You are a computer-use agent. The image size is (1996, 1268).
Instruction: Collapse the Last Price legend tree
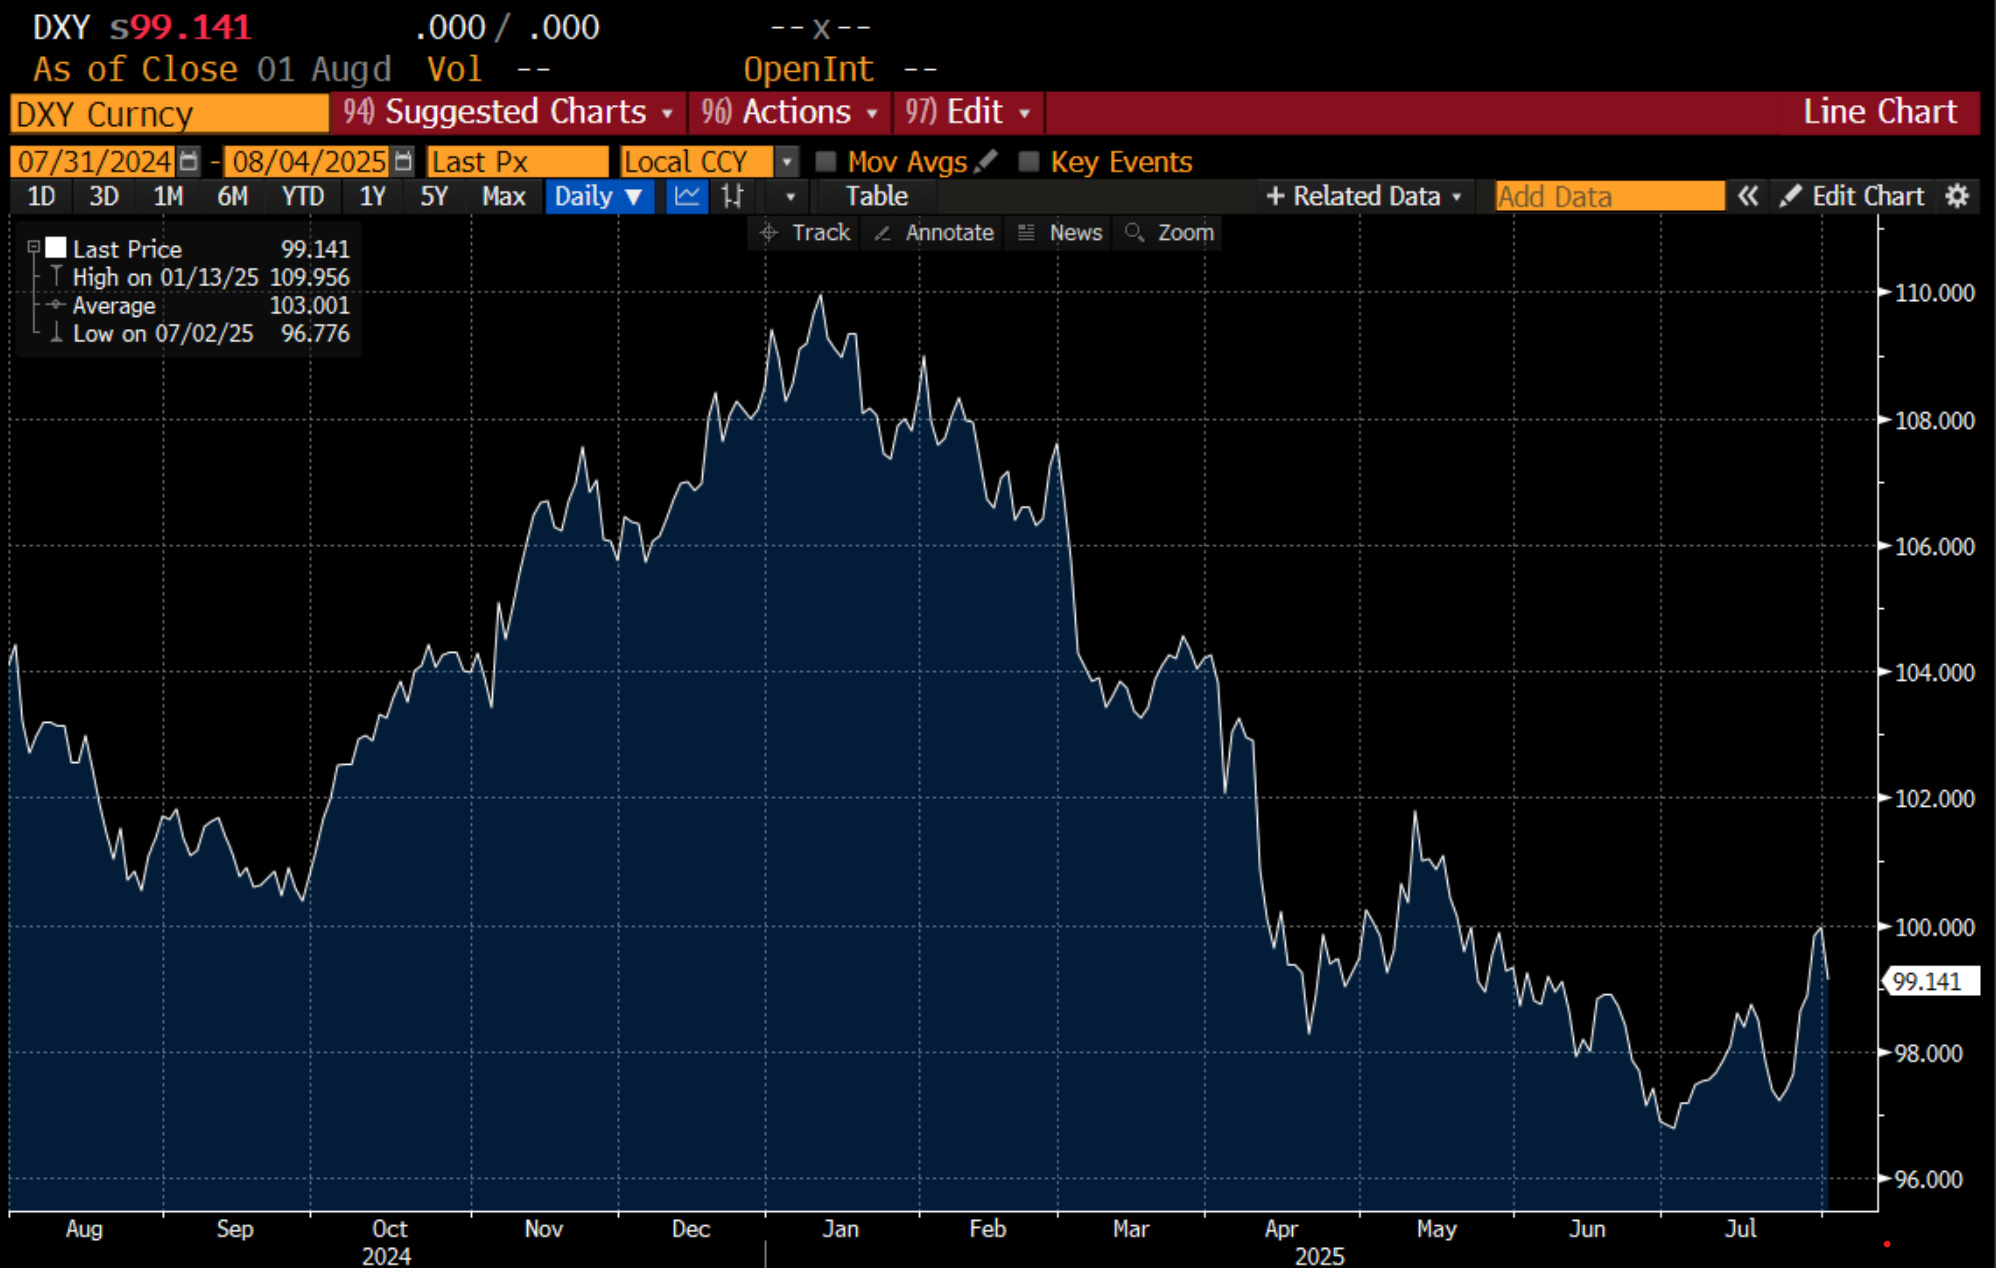(x=33, y=247)
